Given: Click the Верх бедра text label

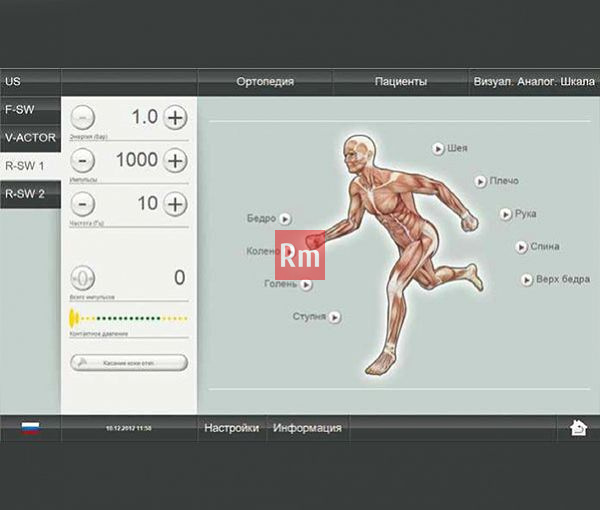Looking at the screenshot, I should 563,279.
